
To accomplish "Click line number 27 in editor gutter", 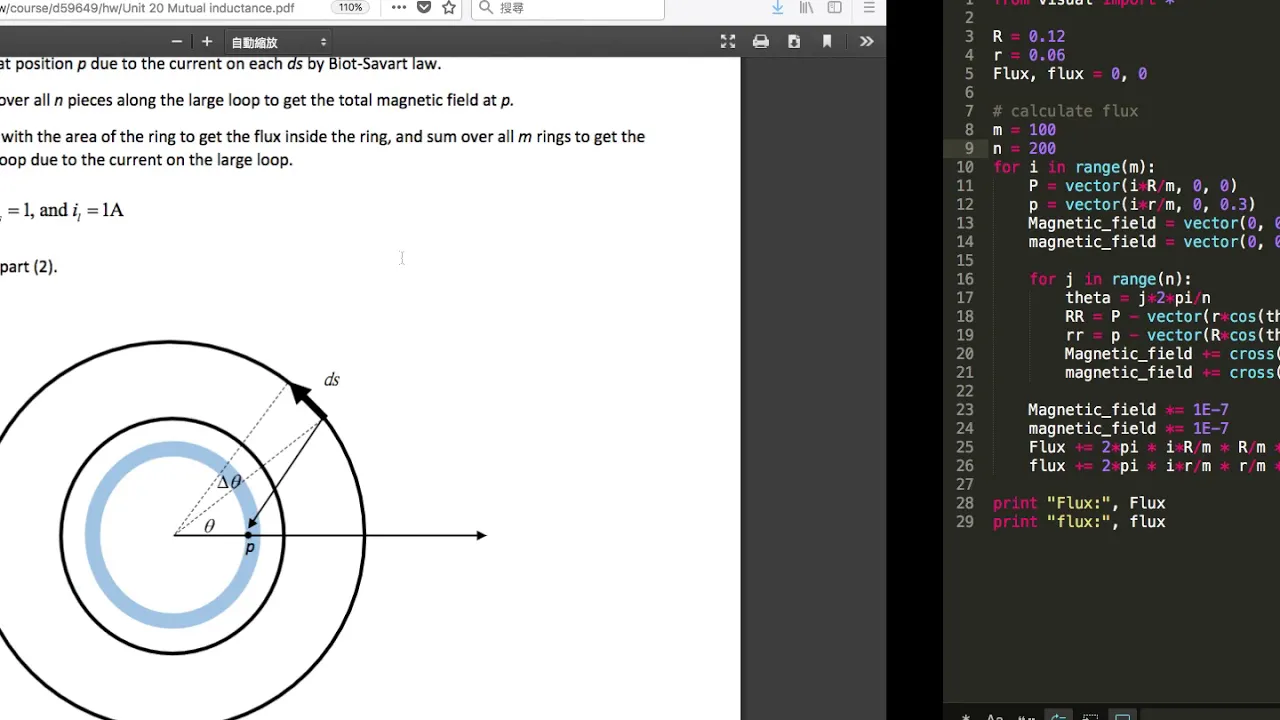I will coord(964,484).
